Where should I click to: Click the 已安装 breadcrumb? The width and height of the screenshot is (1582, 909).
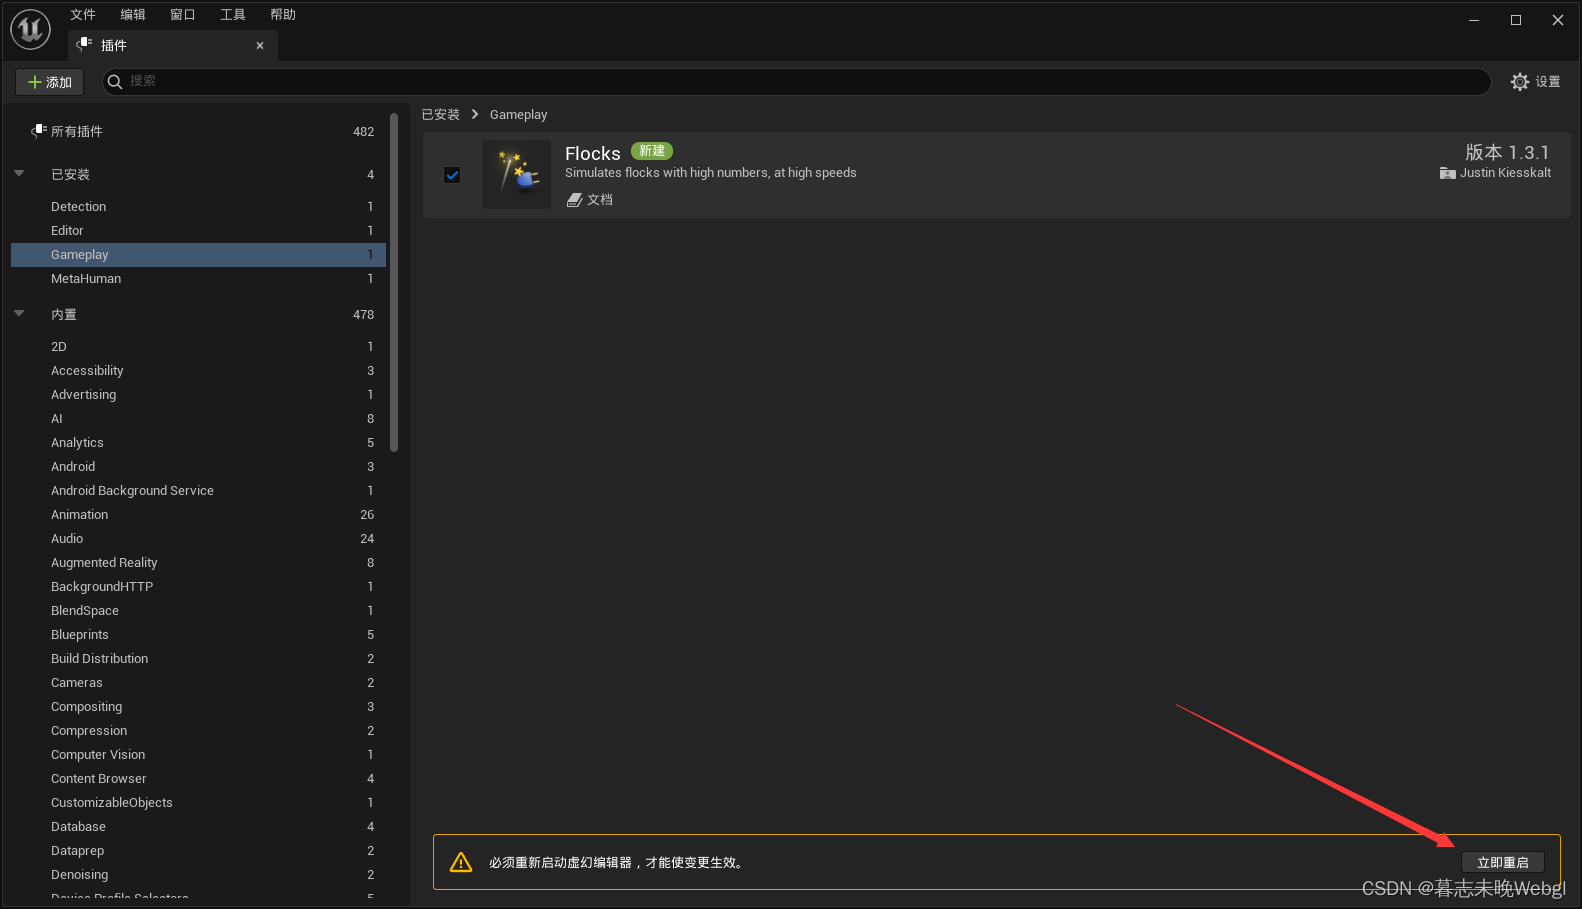441,115
